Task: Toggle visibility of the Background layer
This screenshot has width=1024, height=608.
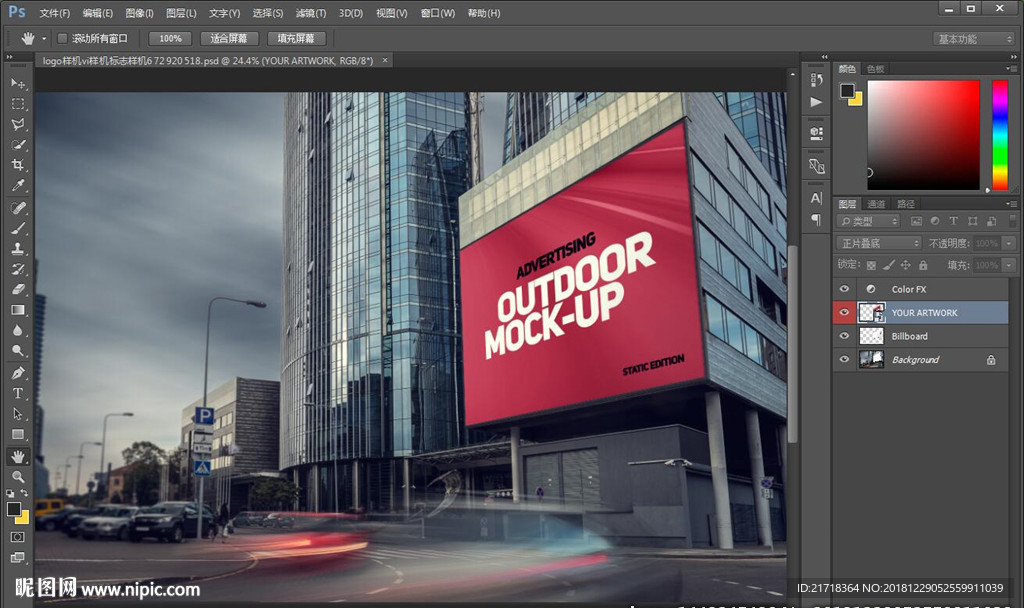Action: click(x=844, y=360)
